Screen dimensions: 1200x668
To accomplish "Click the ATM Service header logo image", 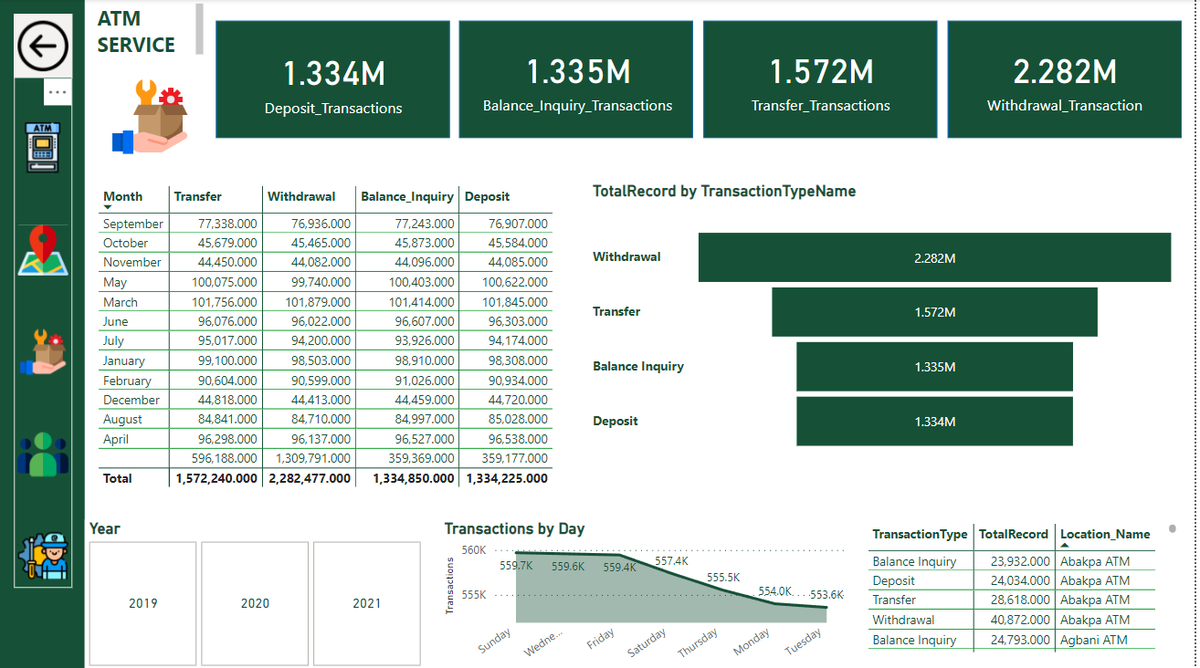I will pos(149,118).
